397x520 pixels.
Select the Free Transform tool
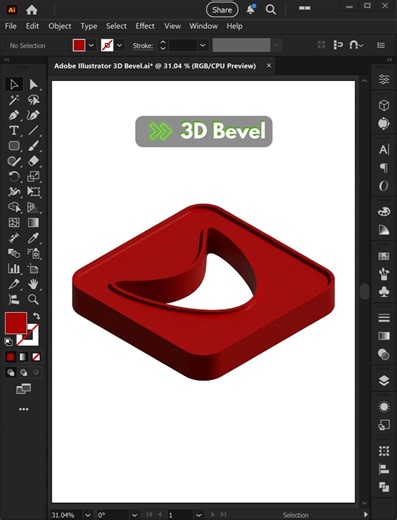33,192
